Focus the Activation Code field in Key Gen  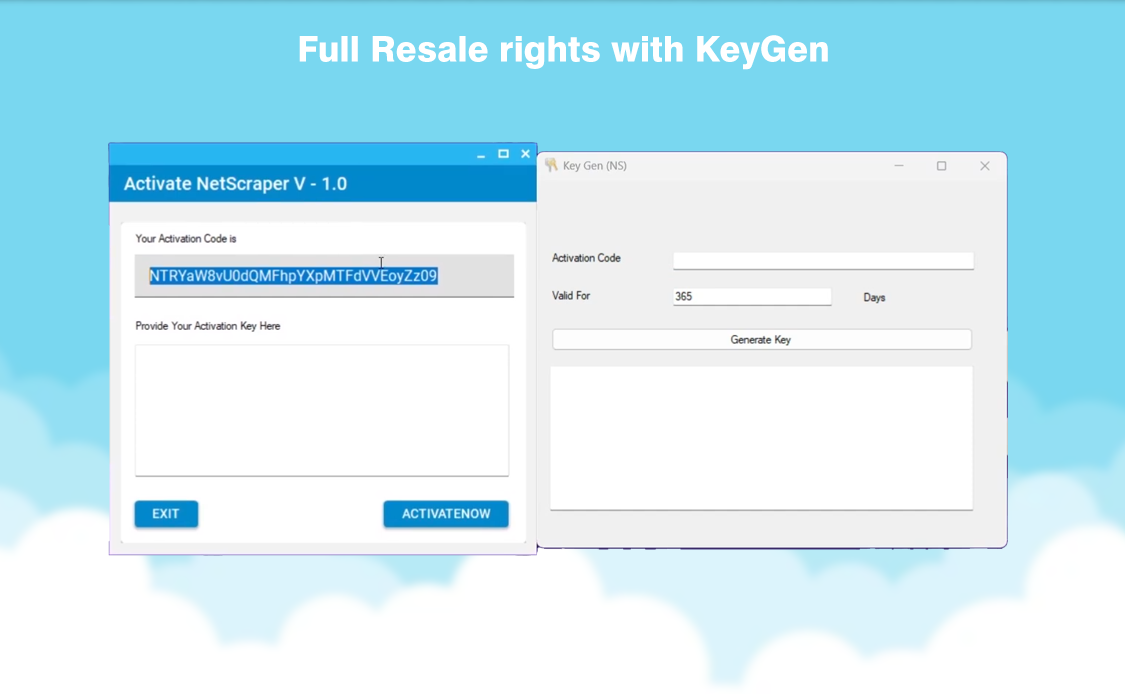tap(823, 260)
